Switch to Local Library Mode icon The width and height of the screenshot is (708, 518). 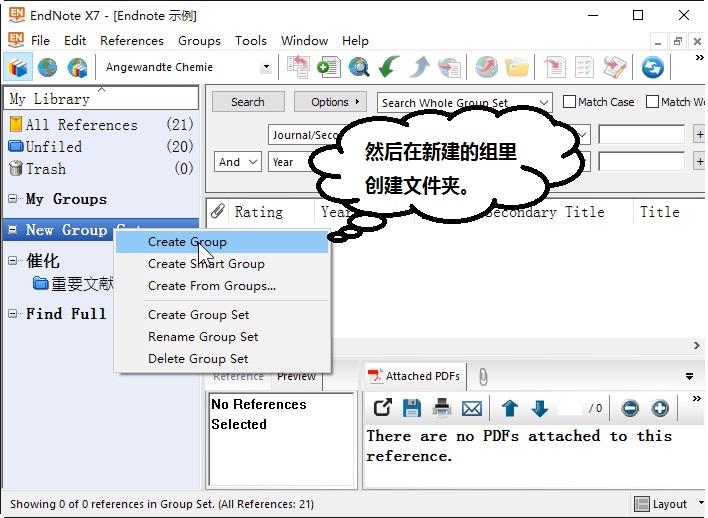click(x=18, y=68)
